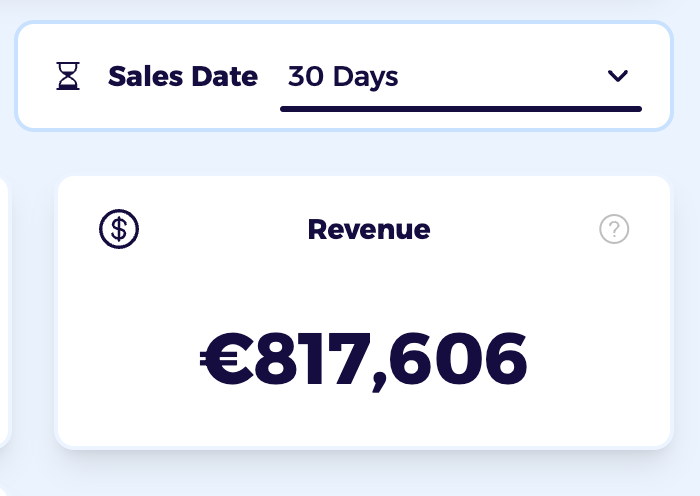The image size is (700, 496).
Task: Click the underline beneath 30 Days
Action: coord(460,108)
